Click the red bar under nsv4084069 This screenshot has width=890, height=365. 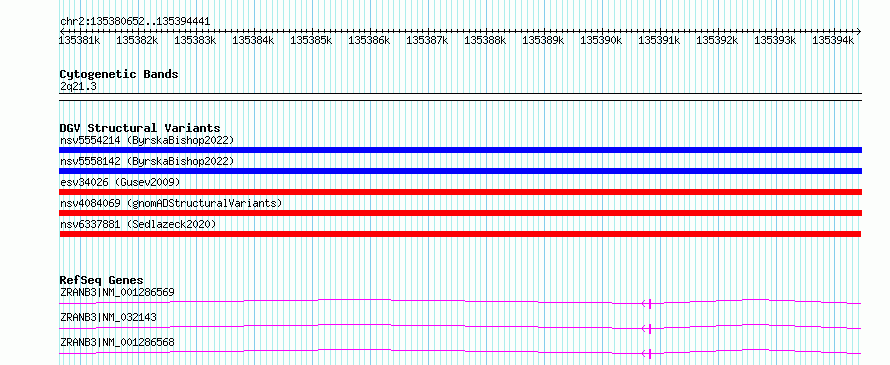460,213
